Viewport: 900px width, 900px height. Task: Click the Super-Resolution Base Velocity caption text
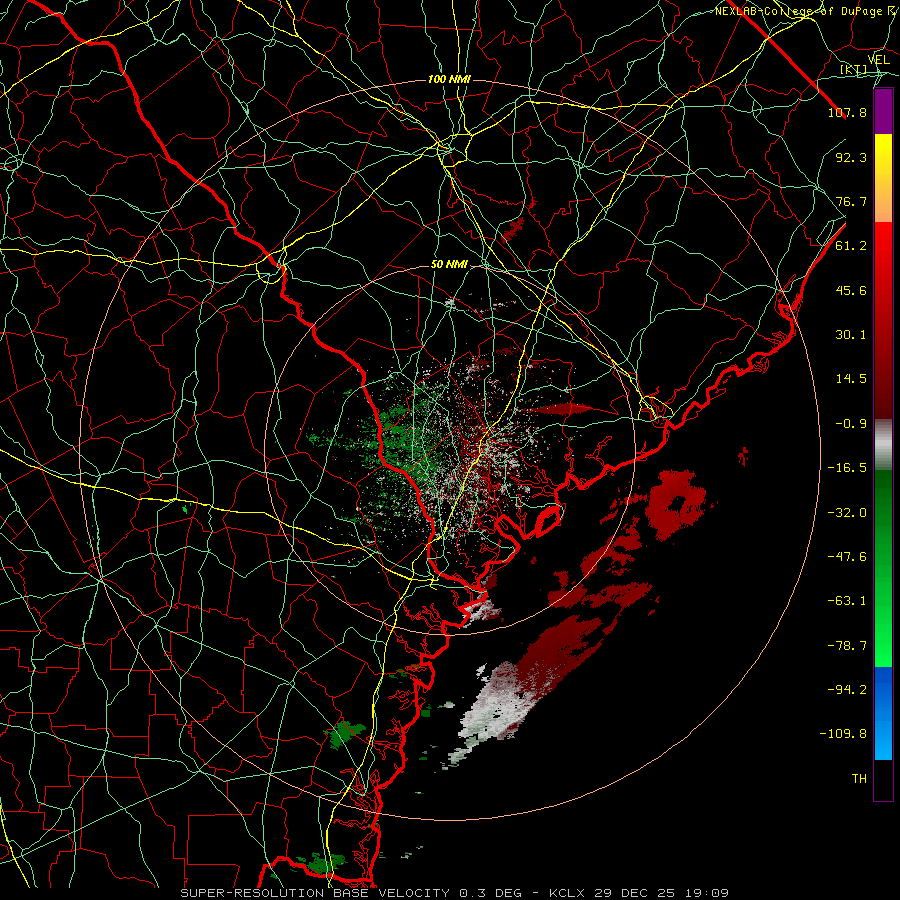point(455,893)
